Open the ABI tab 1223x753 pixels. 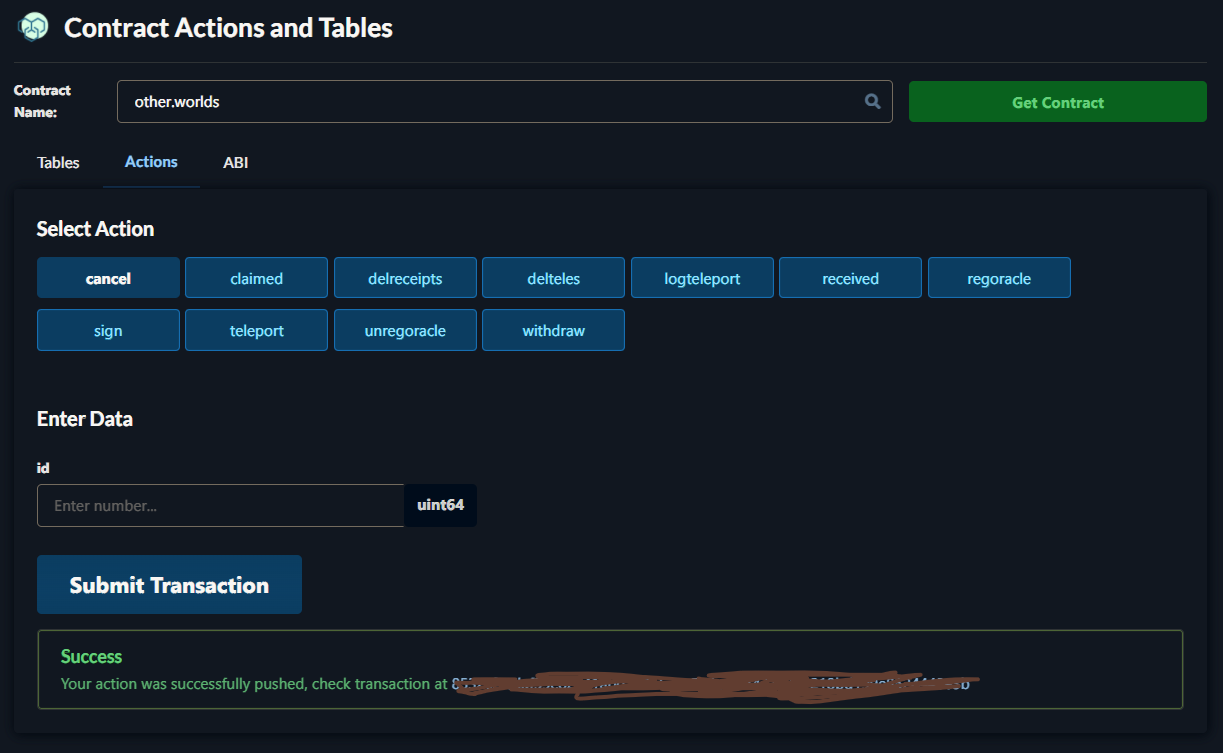tap(235, 162)
